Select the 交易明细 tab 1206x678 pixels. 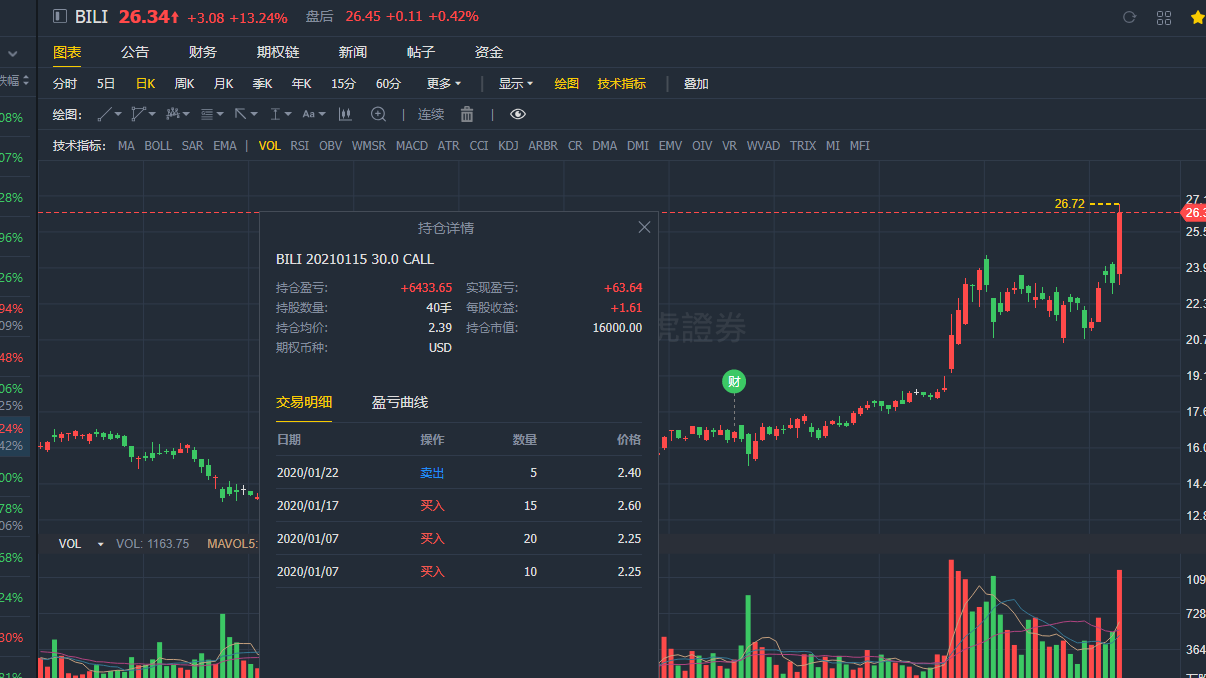click(304, 402)
